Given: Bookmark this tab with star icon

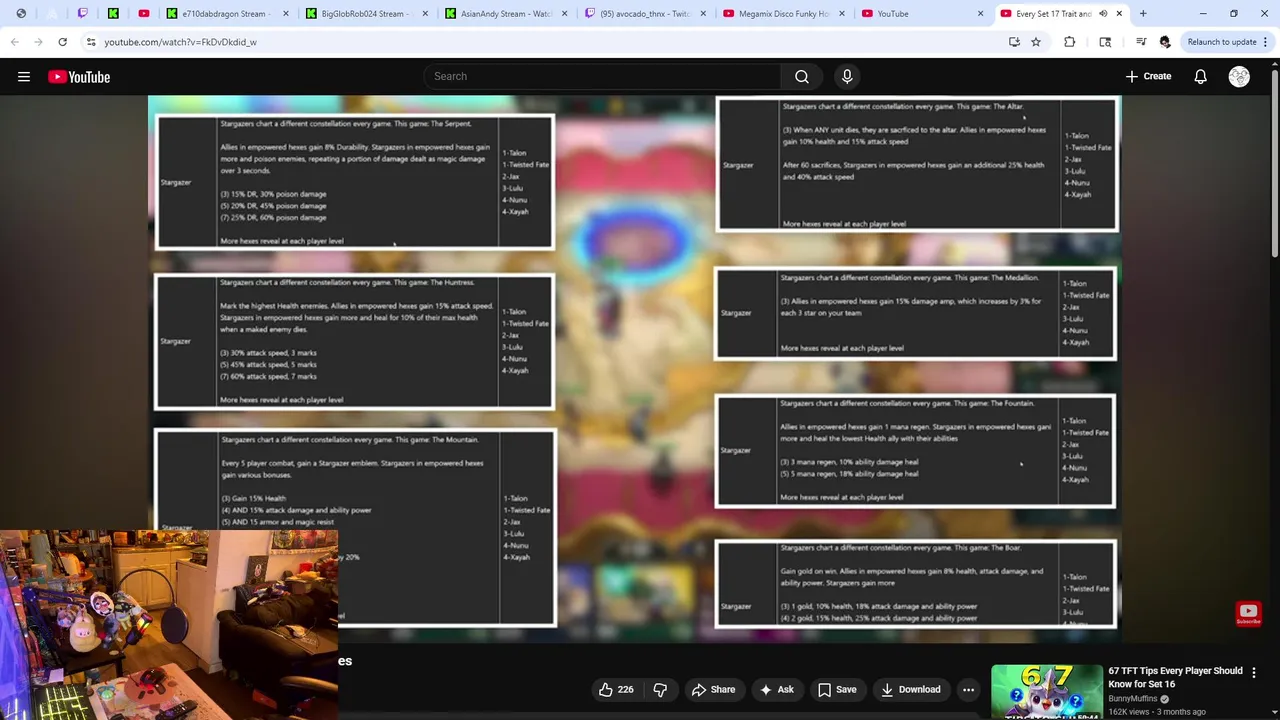Looking at the screenshot, I should coord(1036,42).
